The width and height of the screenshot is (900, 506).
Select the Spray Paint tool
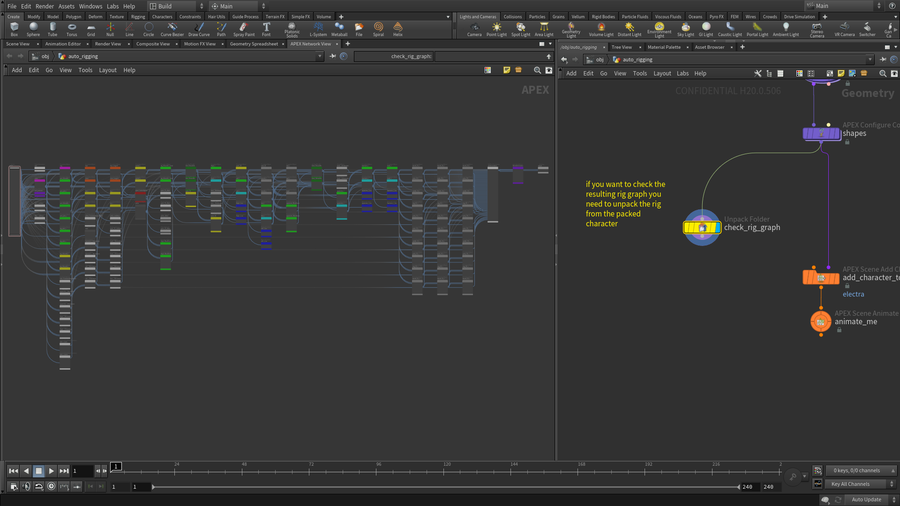[x=244, y=29]
